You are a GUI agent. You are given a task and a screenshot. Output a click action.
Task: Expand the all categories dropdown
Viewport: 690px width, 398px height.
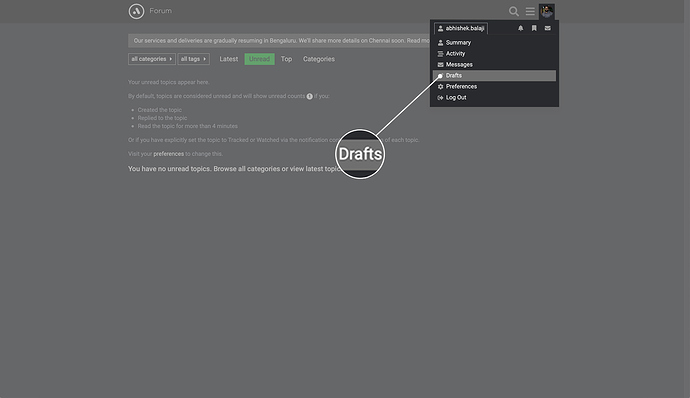coord(152,59)
